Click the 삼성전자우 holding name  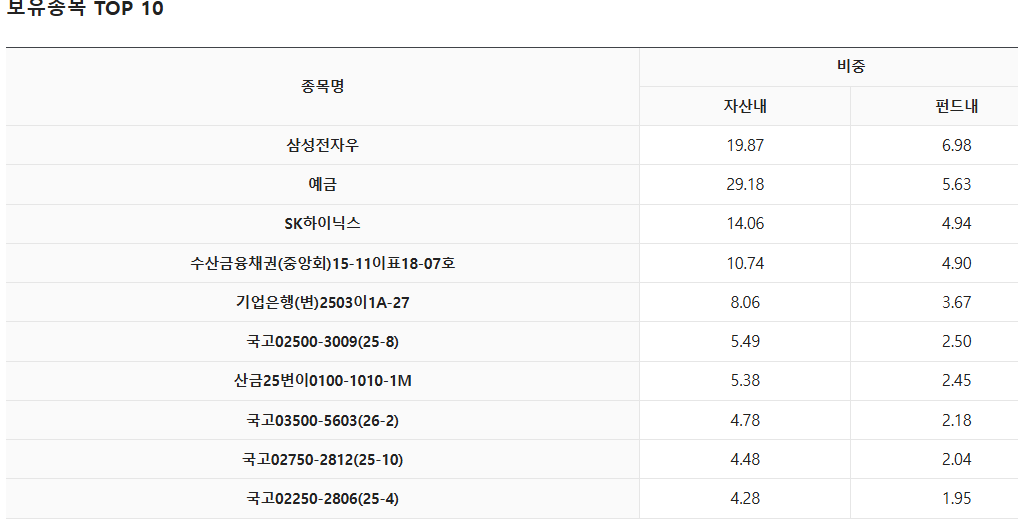(323, 145)
